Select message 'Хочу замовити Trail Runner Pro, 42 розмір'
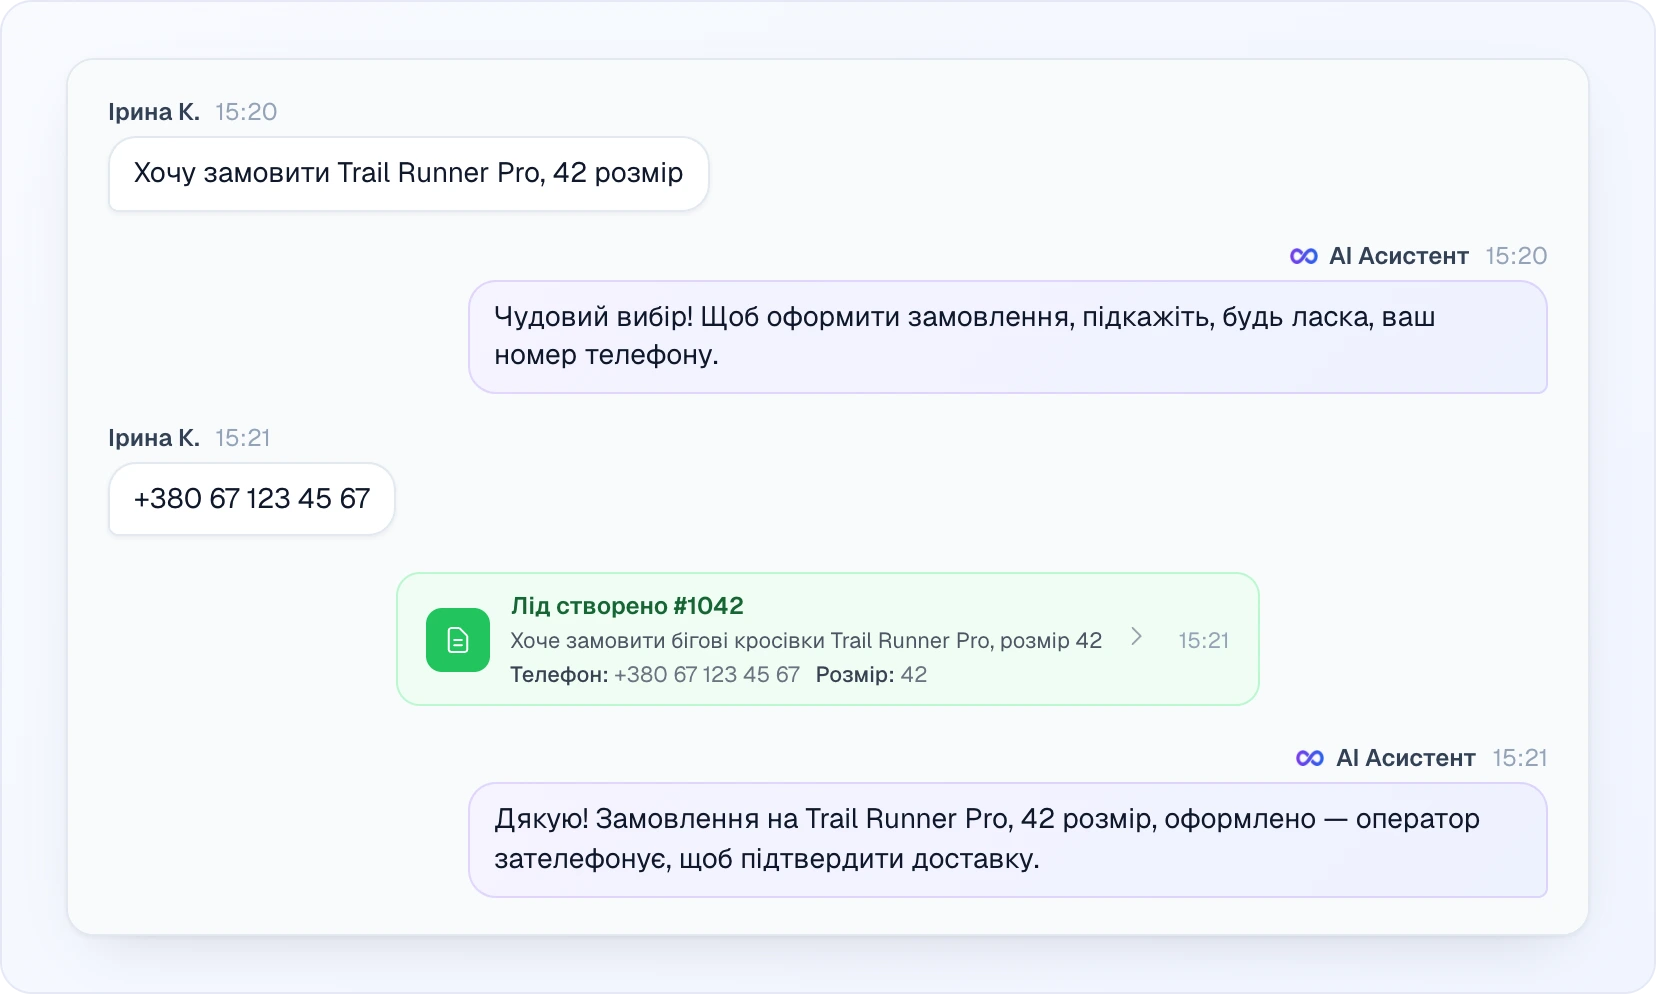 tap(408, 174)
